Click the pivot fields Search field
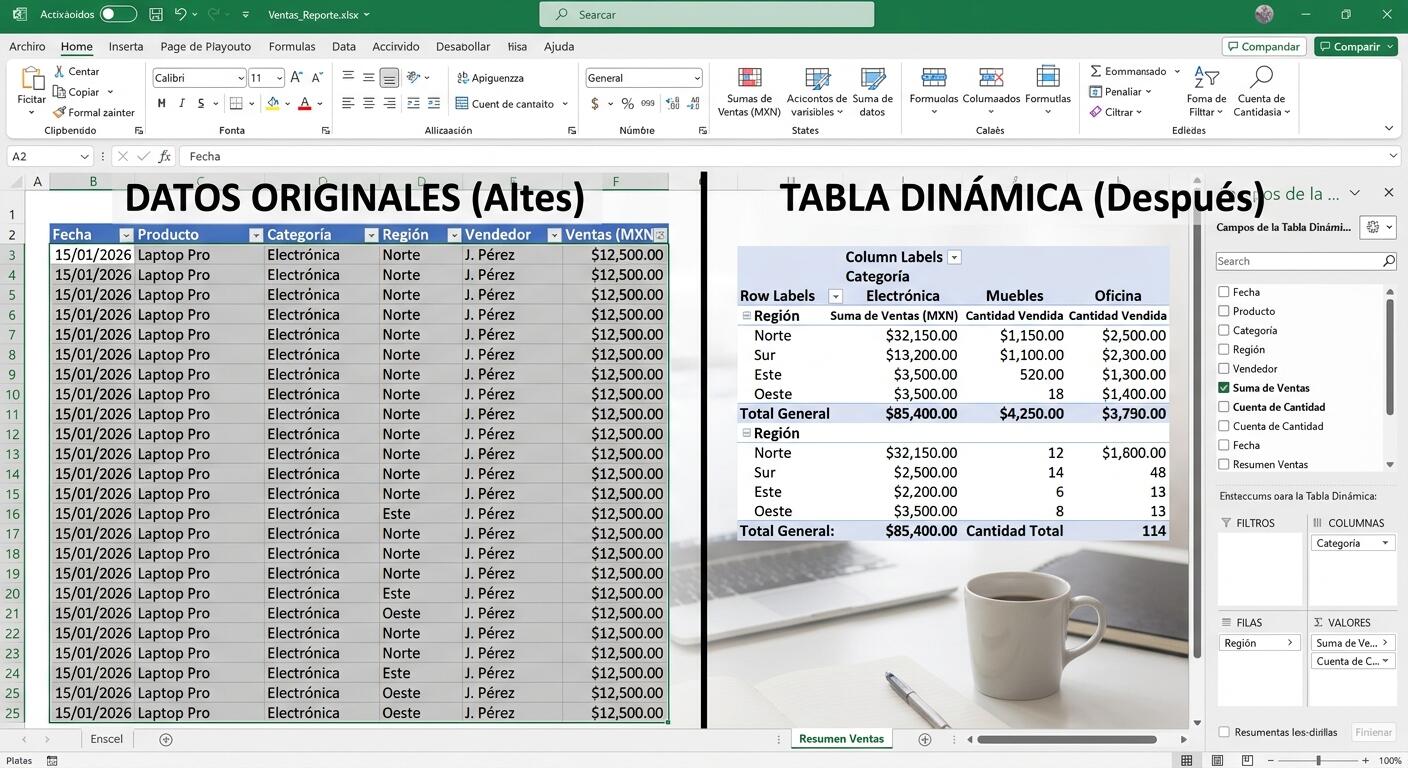 [1306, 261]
